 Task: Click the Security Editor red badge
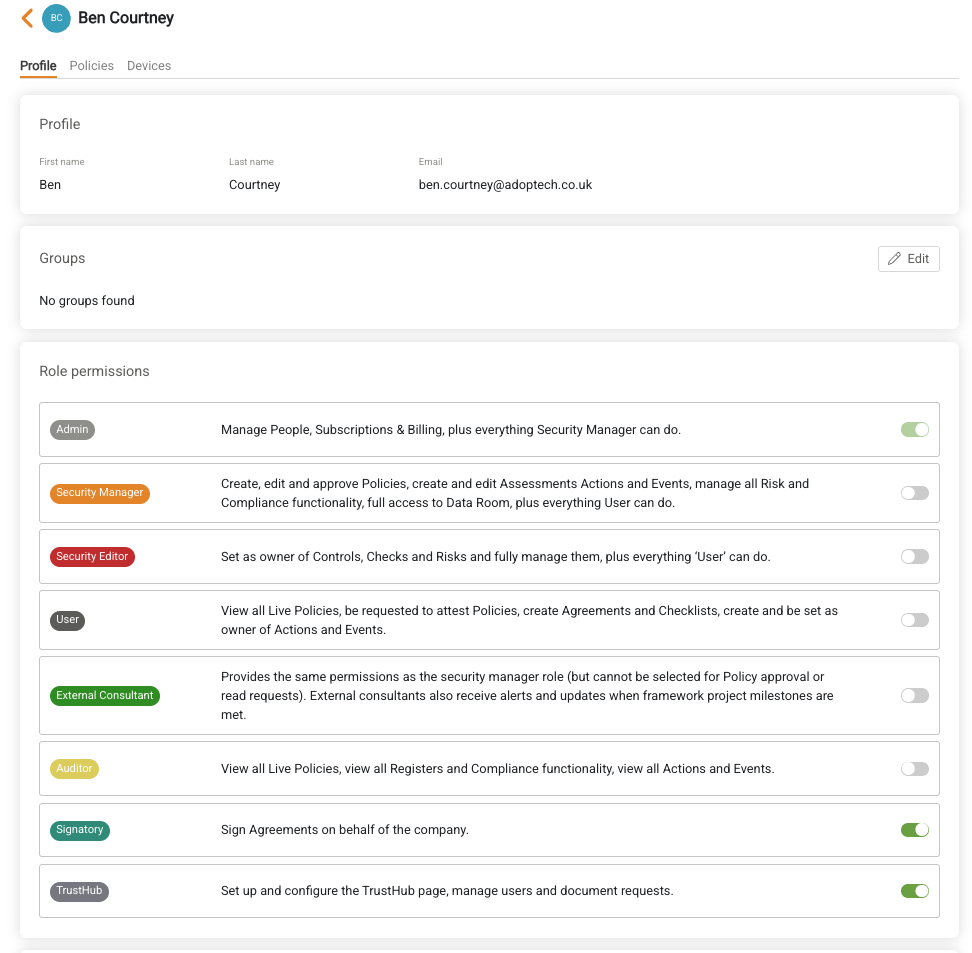(92, 557)
